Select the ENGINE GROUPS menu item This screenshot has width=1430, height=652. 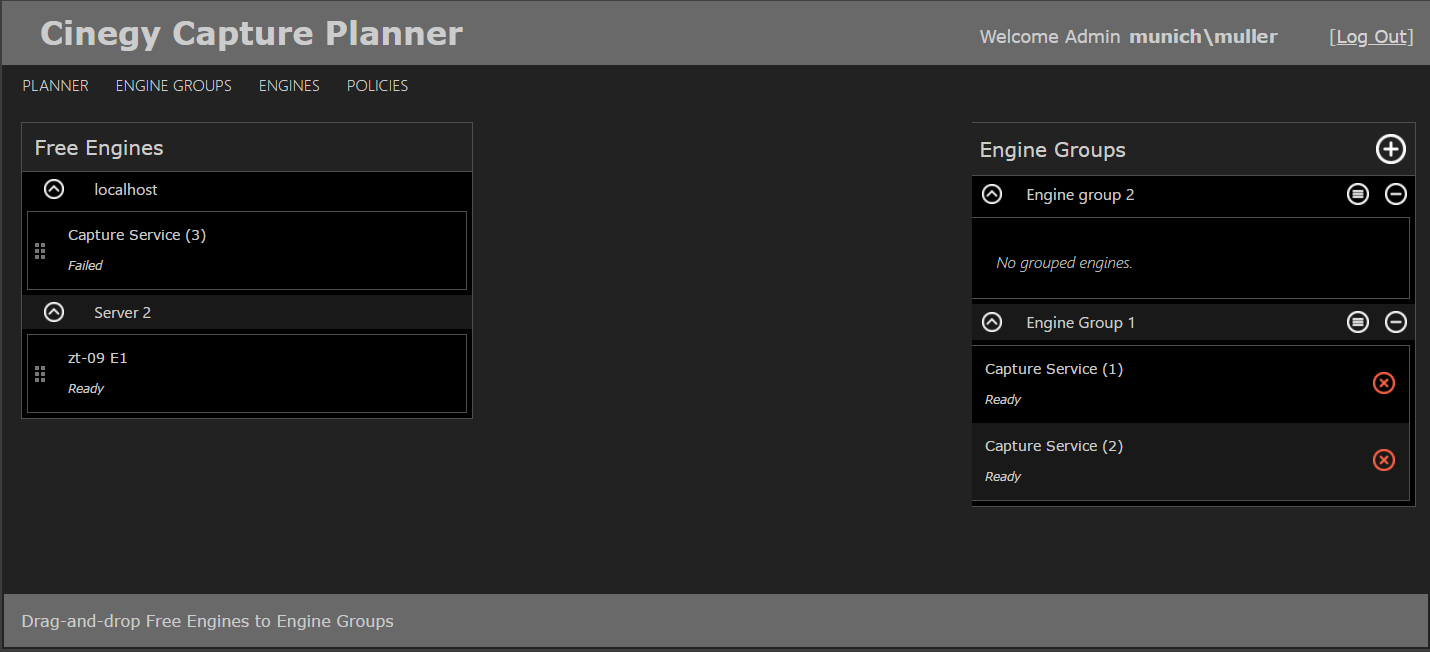click(x=173, y=85)
